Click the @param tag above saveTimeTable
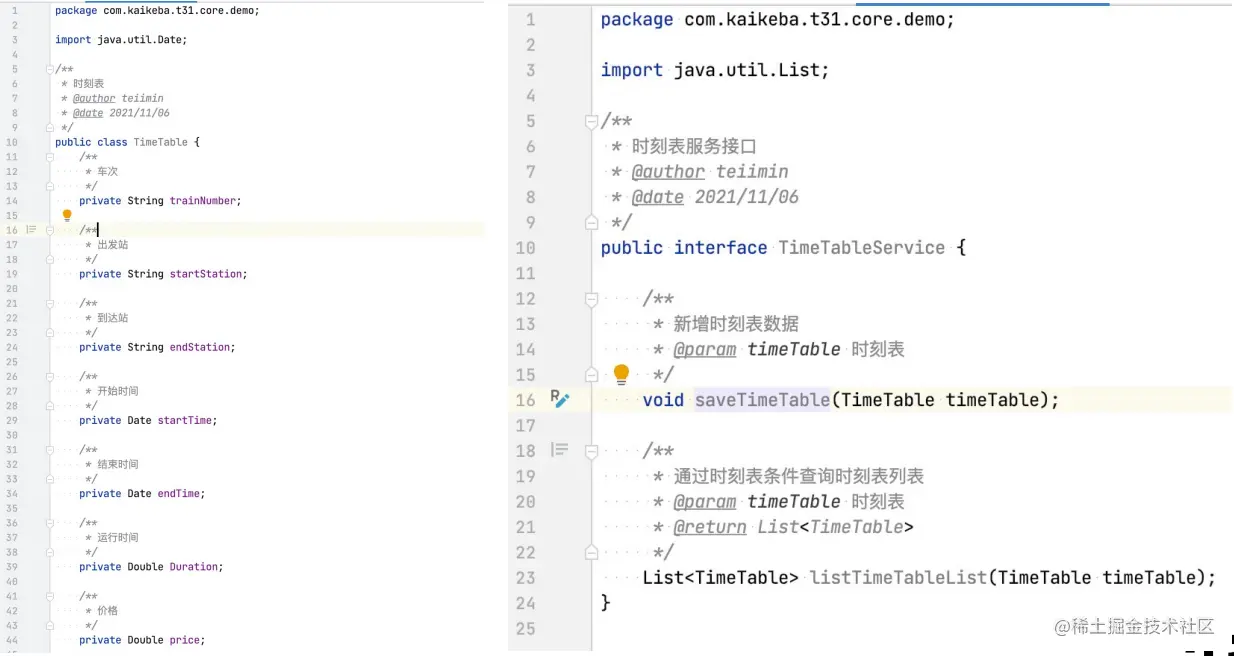The image size is (1234, 656). point(705,349)
